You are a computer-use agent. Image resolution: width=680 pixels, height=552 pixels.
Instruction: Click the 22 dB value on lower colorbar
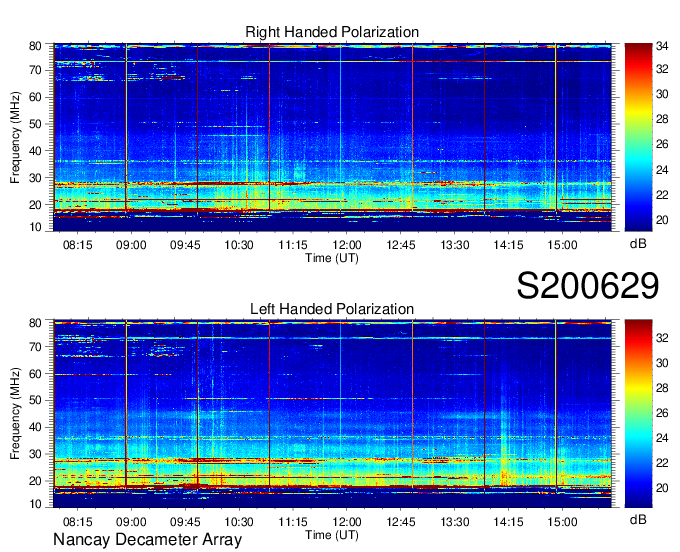coord(662,463)
